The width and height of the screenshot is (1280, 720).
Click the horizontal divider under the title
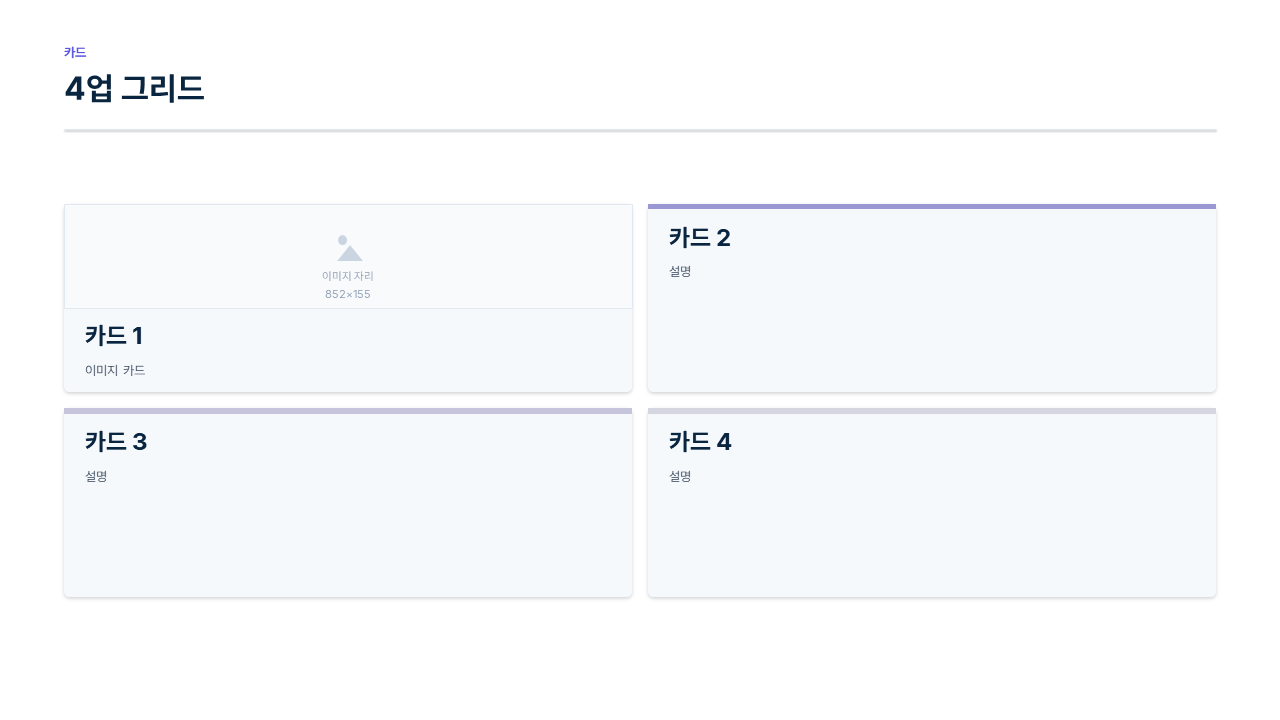[x=640, y=131]
